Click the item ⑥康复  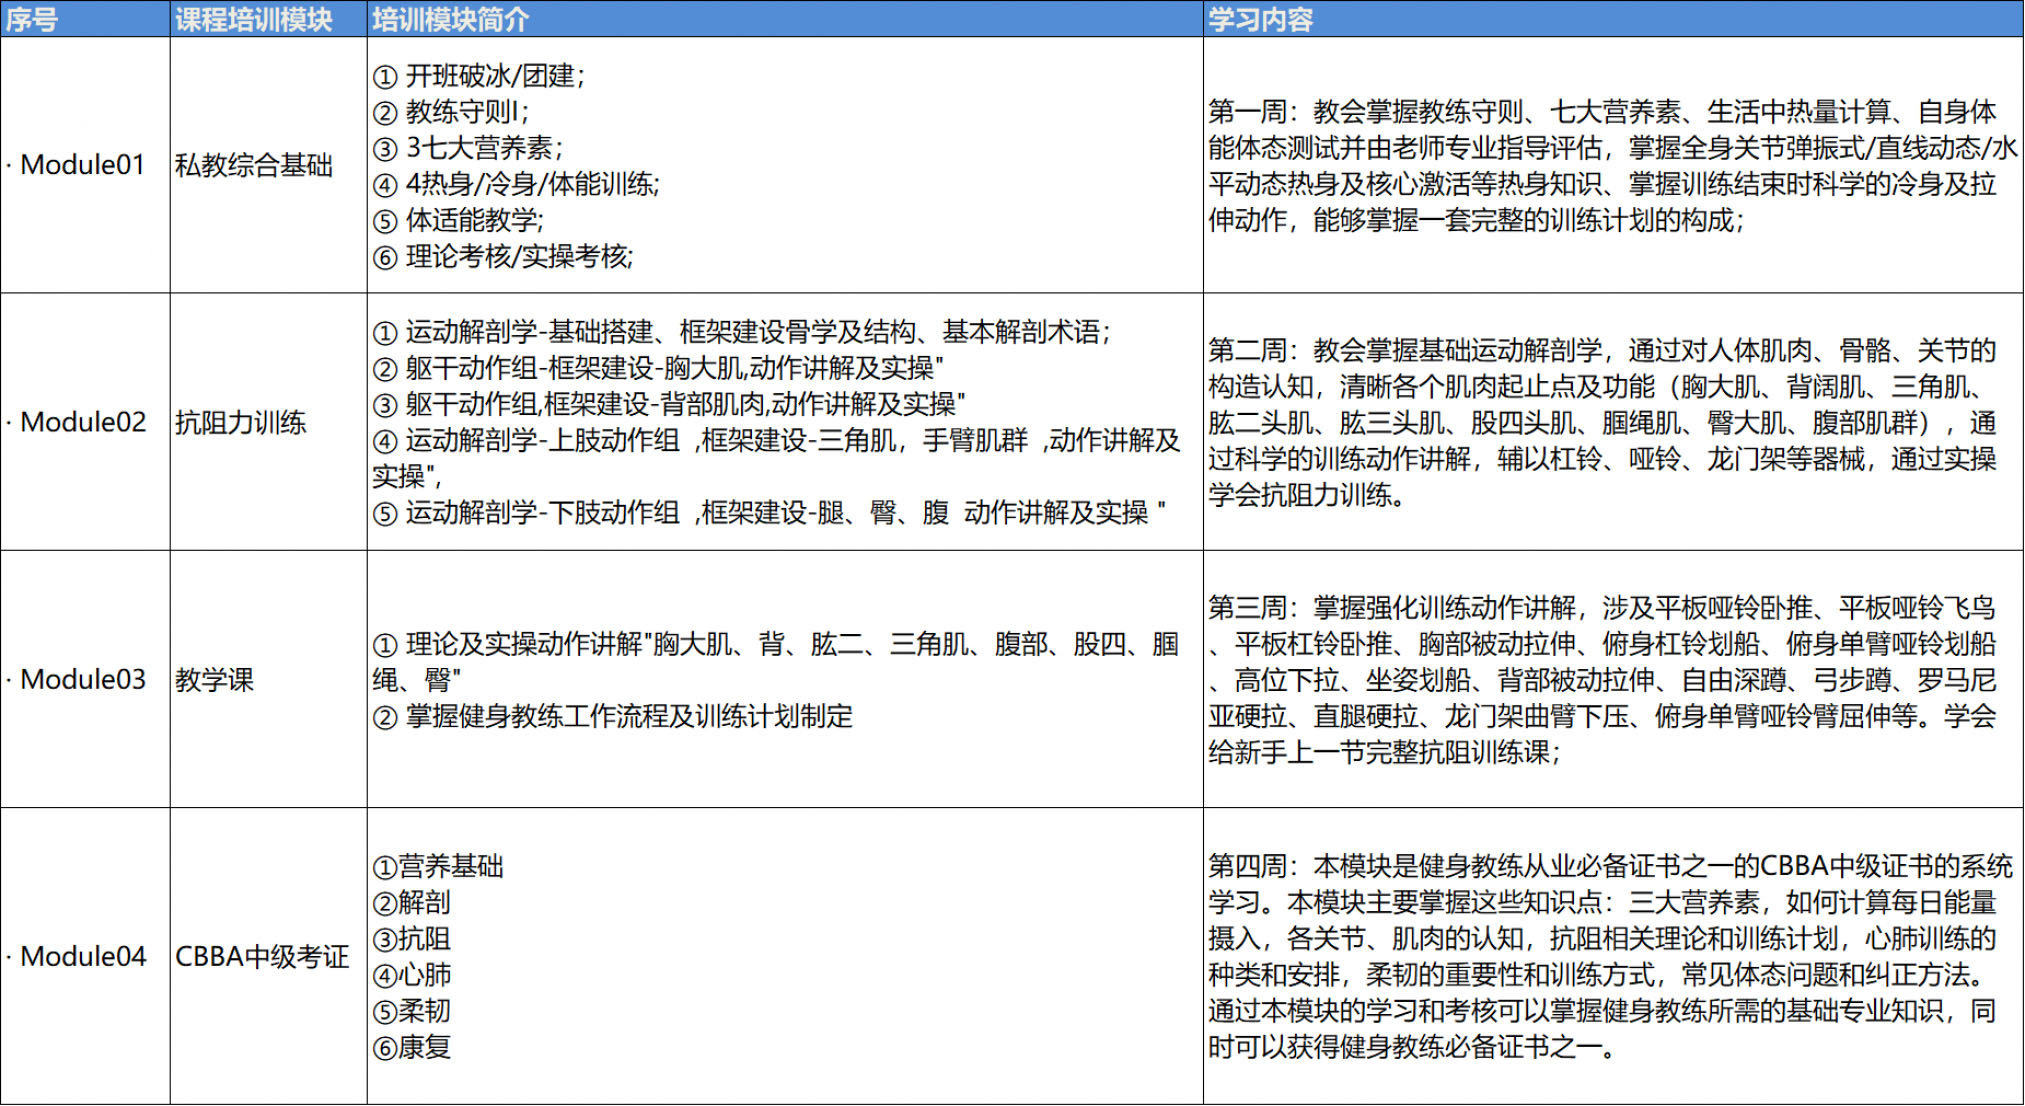411,1047
